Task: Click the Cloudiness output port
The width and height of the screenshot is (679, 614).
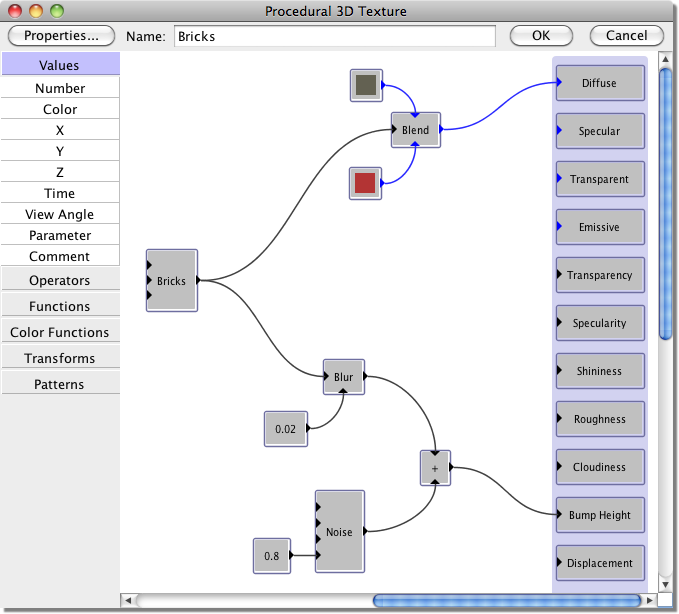Action: (600, 467)
